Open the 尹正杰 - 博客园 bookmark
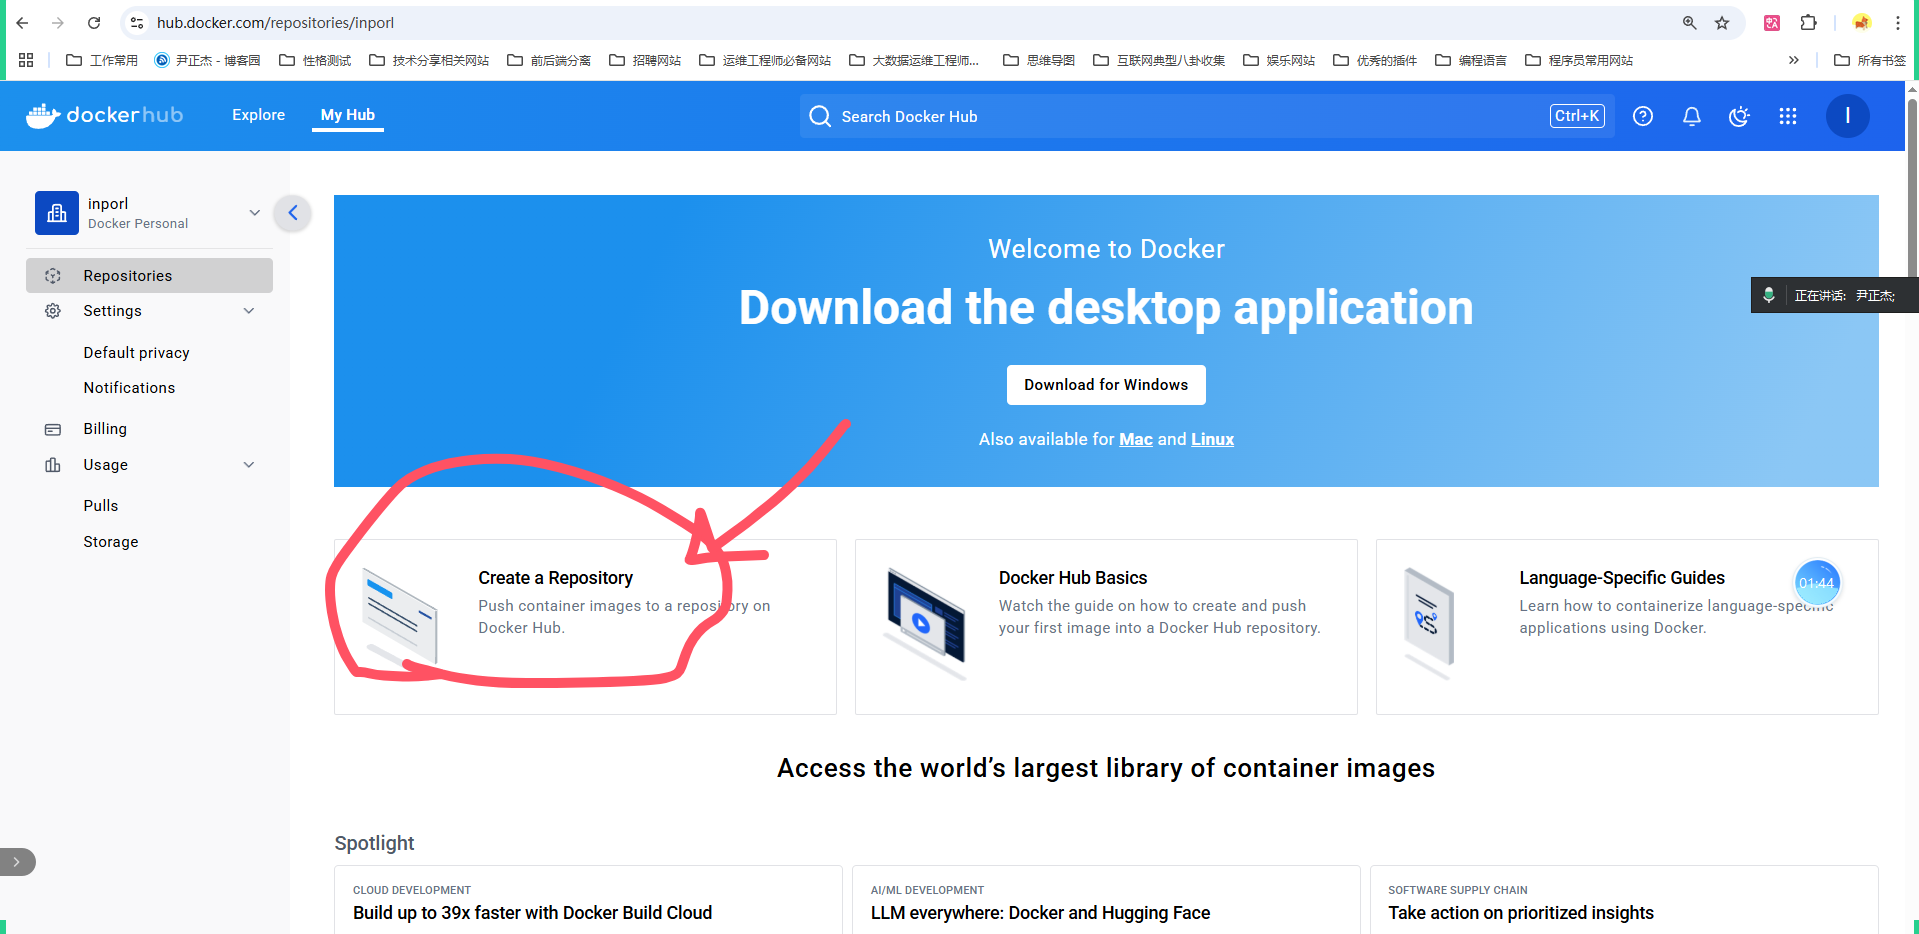Image resolution: width=1919 pixels, height=934 pixels. tap(207, 60)
